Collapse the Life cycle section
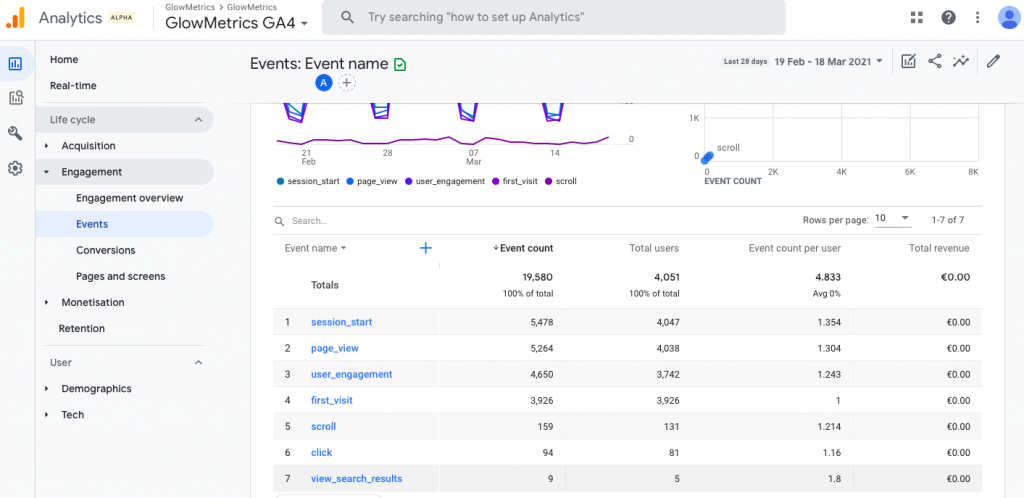 pos(198,120)
